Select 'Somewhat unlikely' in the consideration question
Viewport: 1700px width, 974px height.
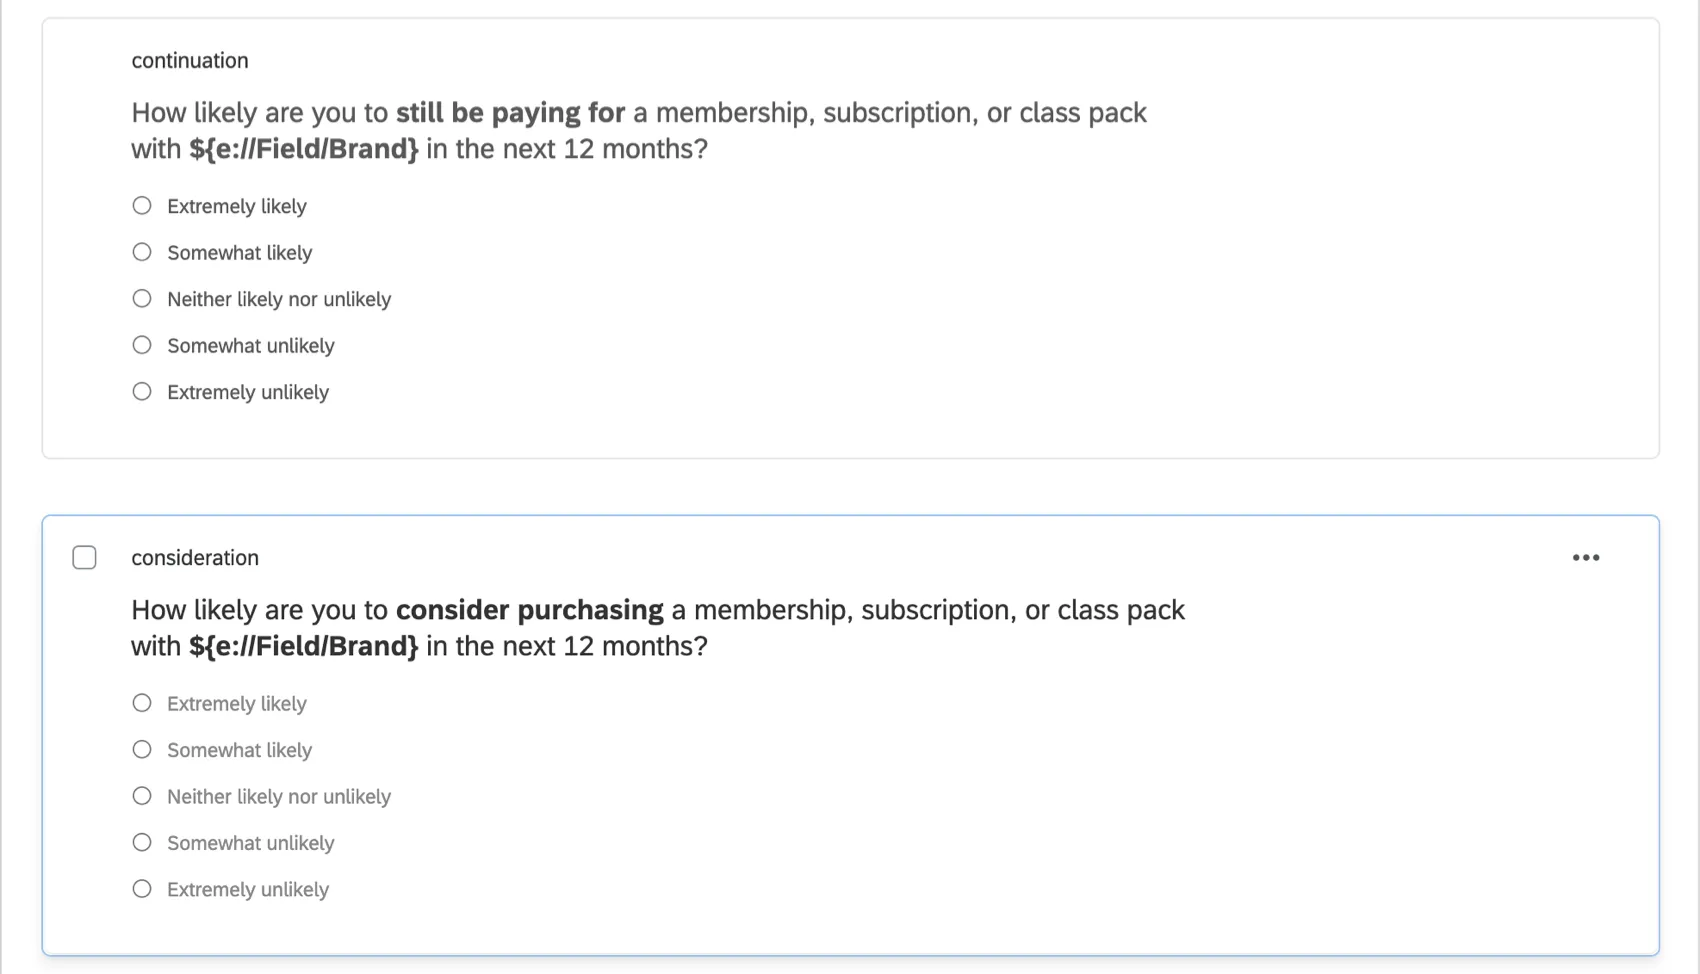(141, 841)
